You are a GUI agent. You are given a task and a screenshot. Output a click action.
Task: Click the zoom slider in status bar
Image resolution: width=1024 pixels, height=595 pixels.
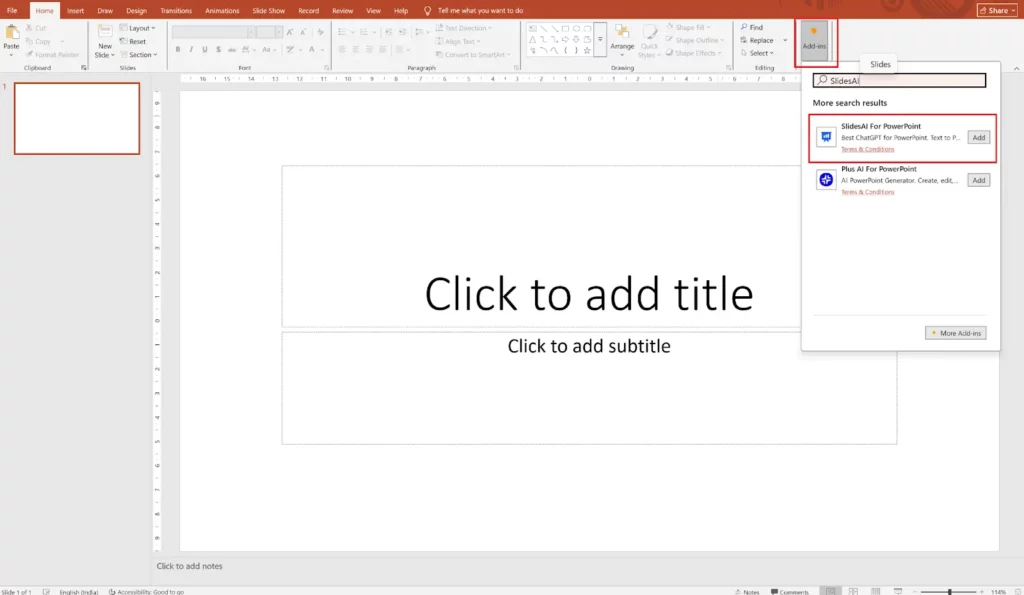coord(949,591)
